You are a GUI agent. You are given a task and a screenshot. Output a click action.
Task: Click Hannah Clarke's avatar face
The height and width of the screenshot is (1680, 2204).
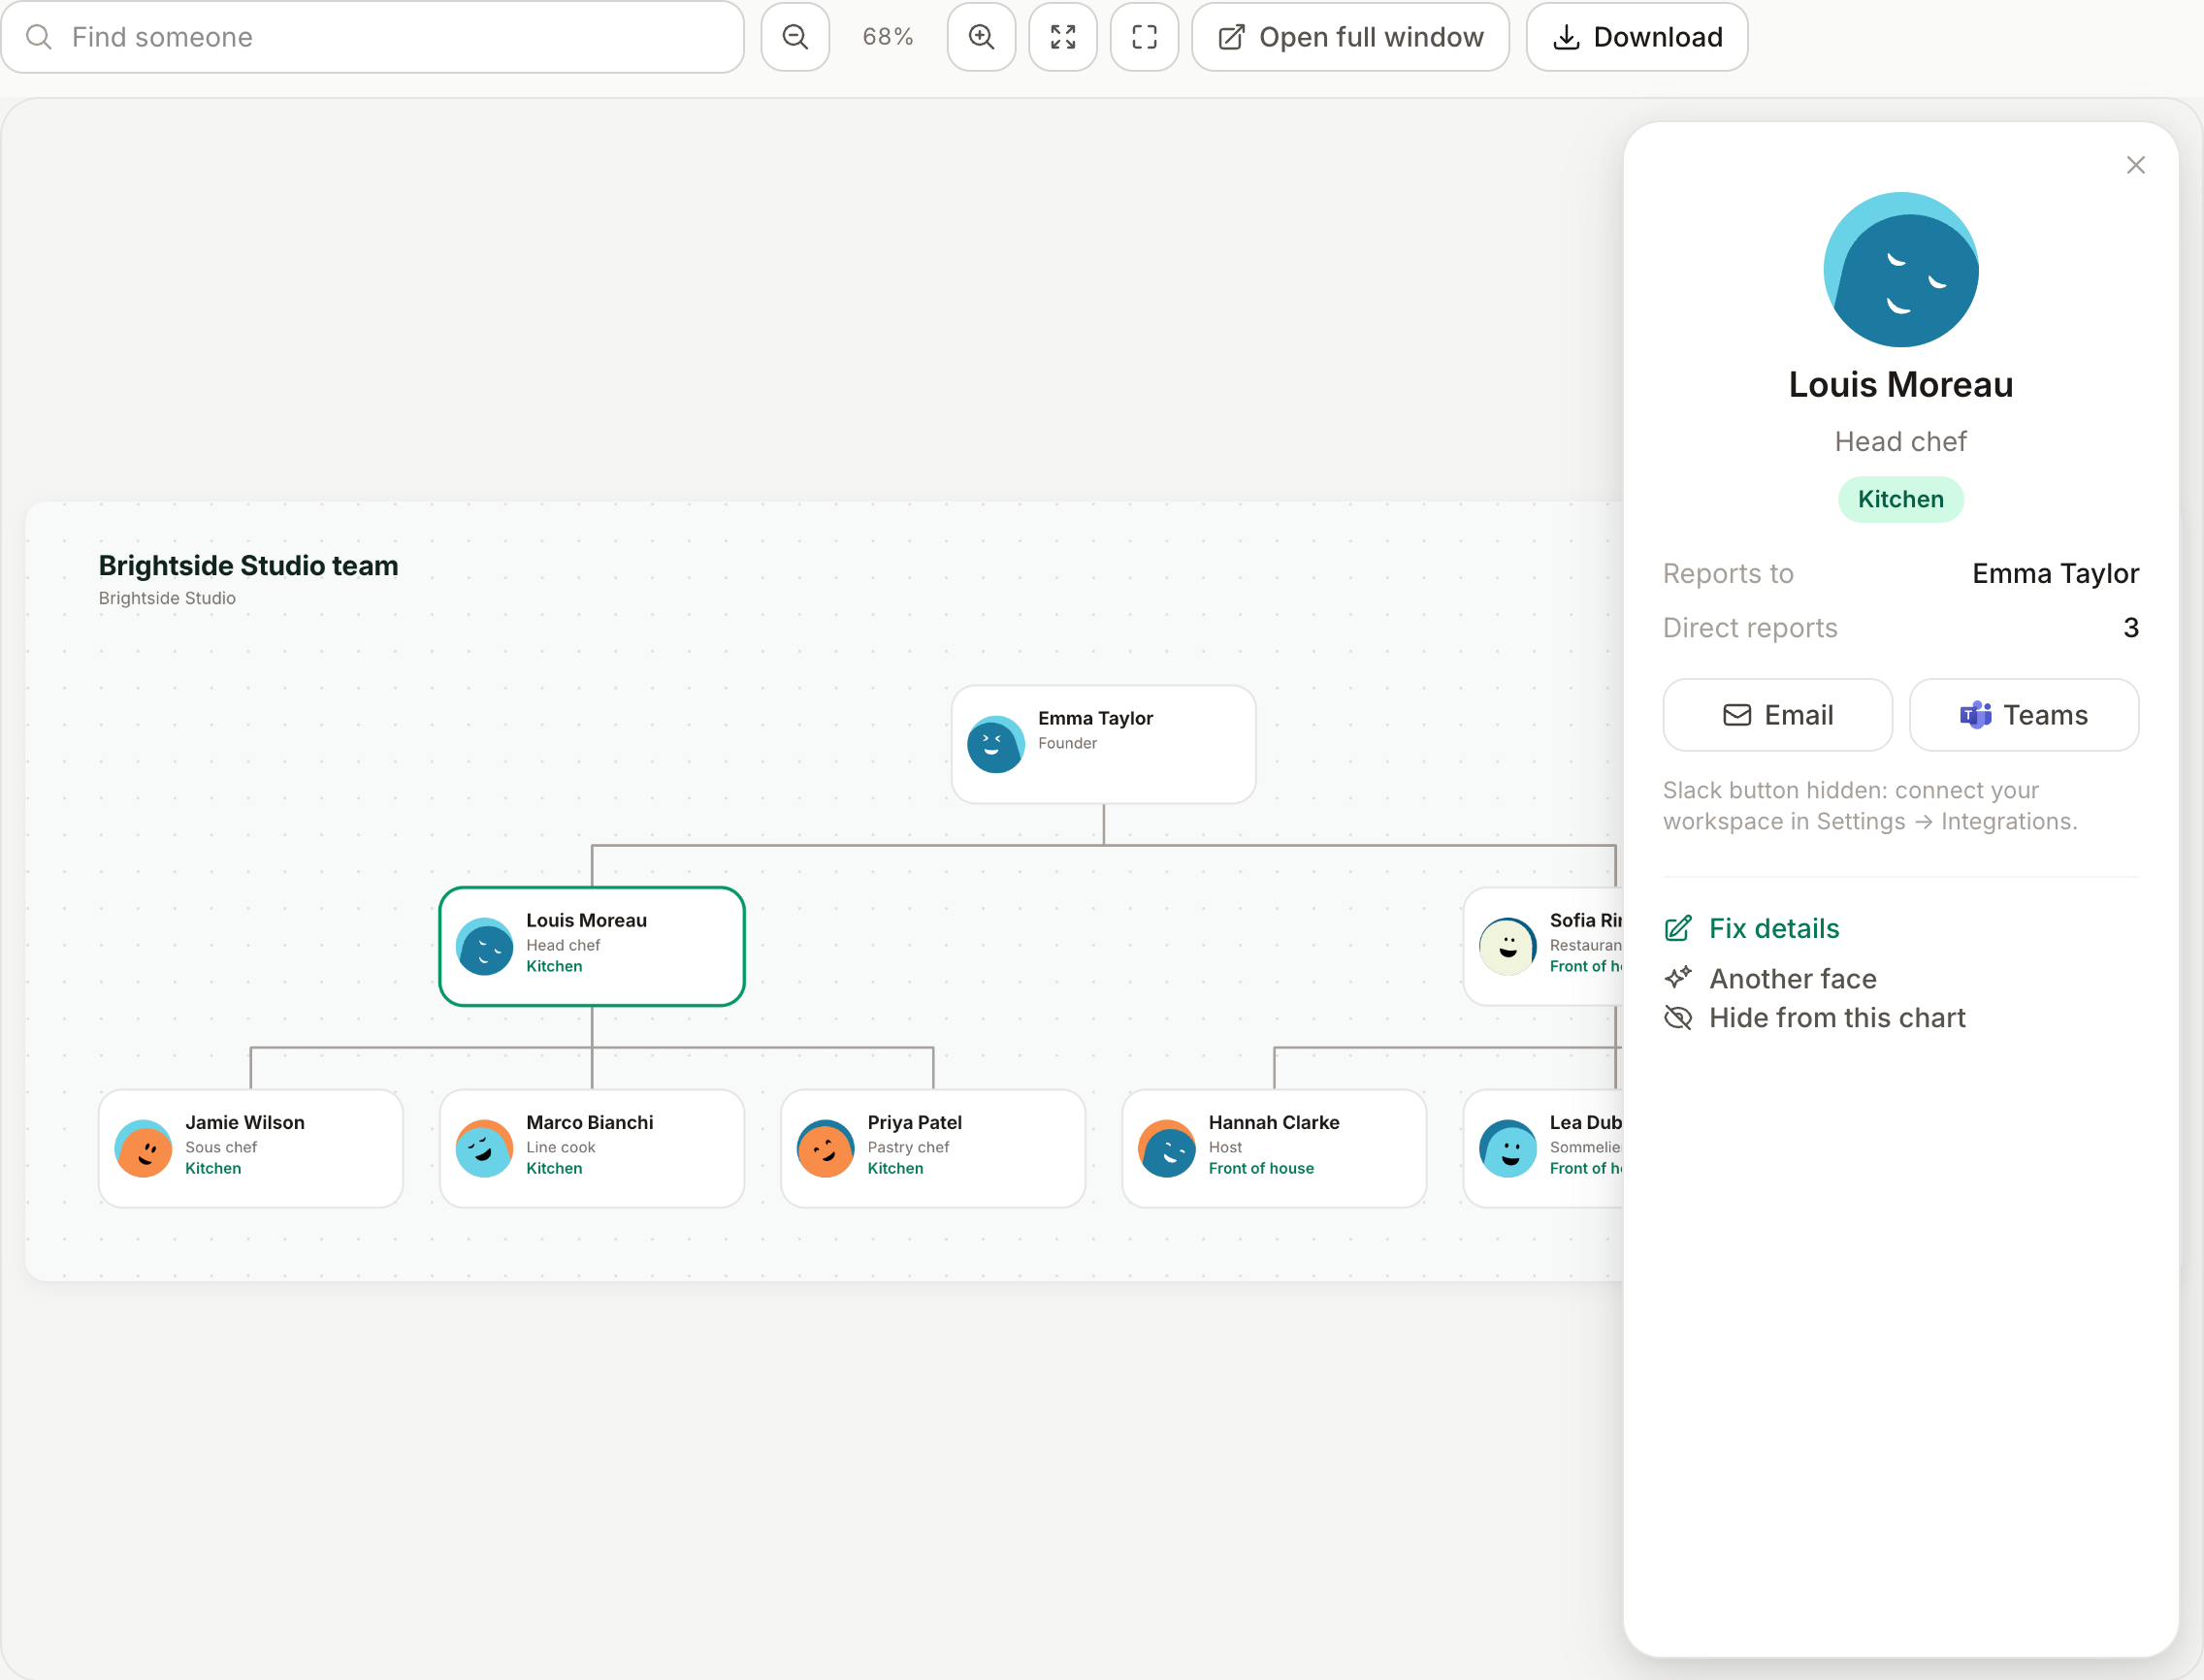tap(1166, 1148)
